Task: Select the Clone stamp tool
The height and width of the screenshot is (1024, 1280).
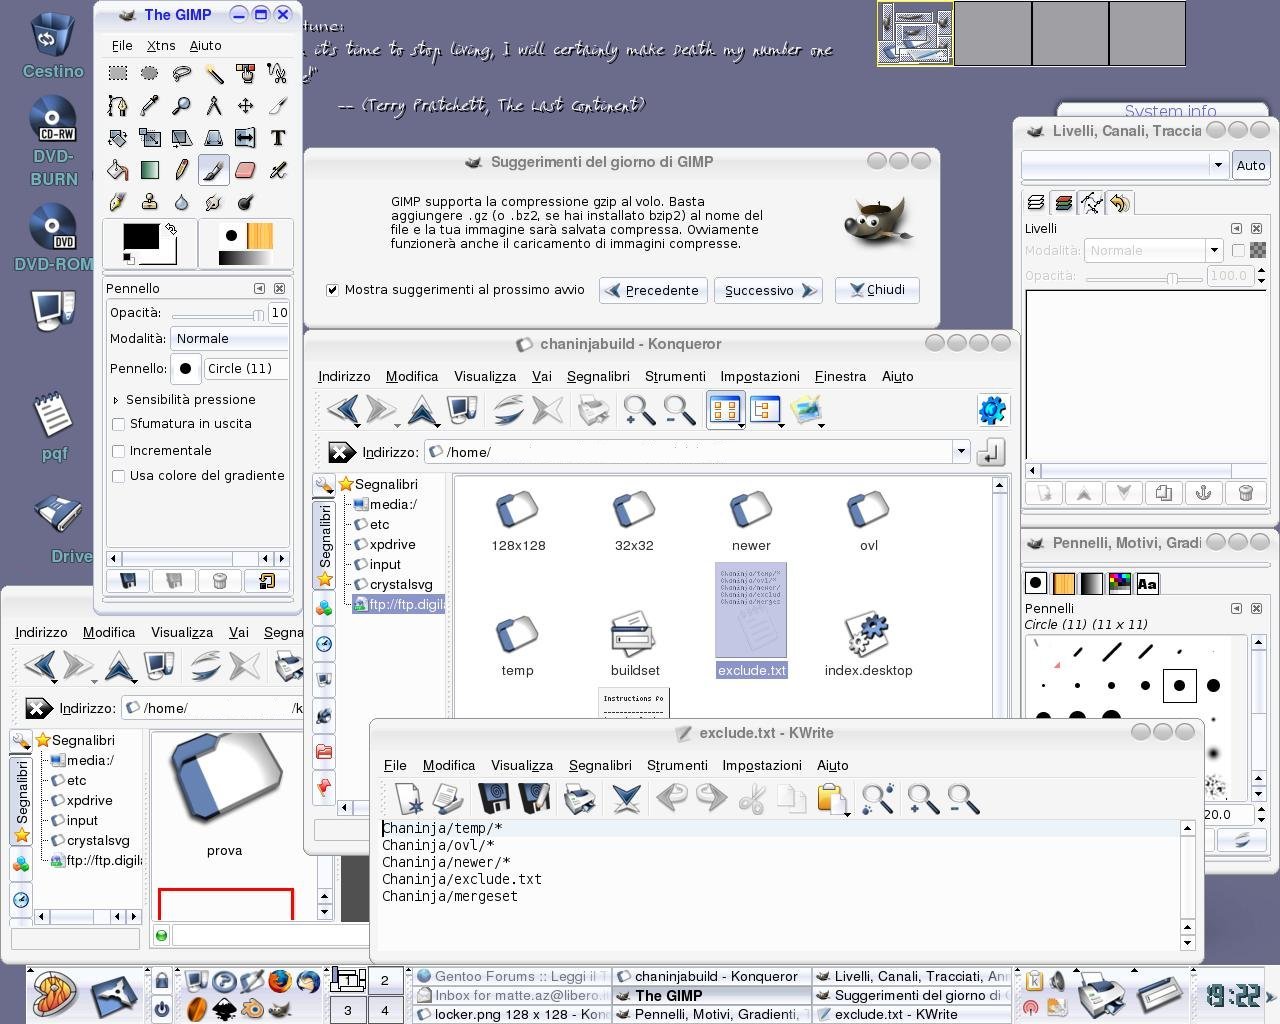Action: 150,202
